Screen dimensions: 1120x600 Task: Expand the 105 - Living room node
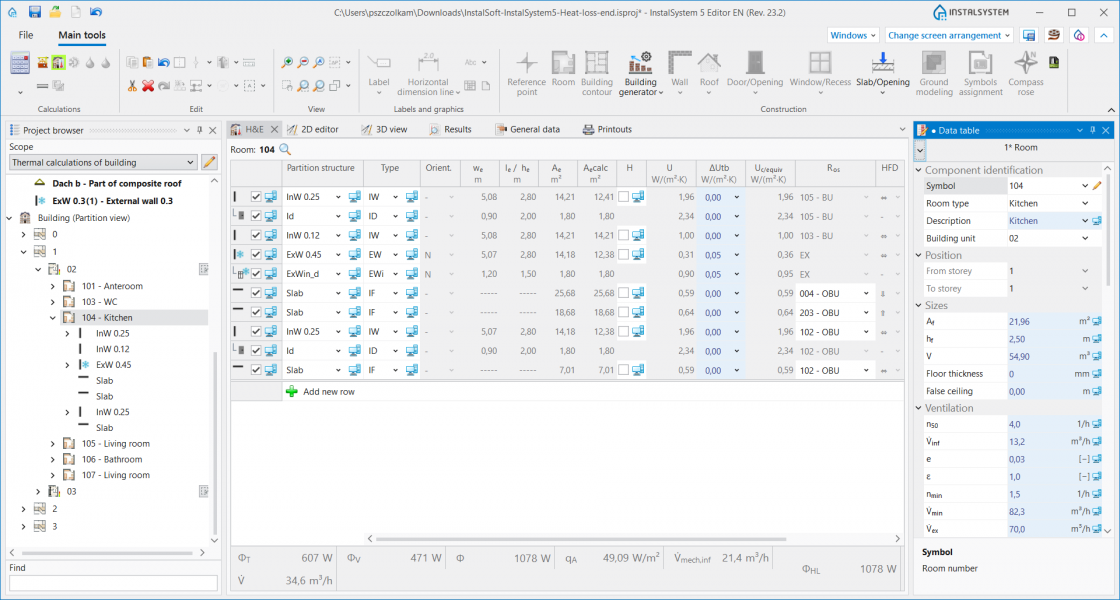coord(54,444)
